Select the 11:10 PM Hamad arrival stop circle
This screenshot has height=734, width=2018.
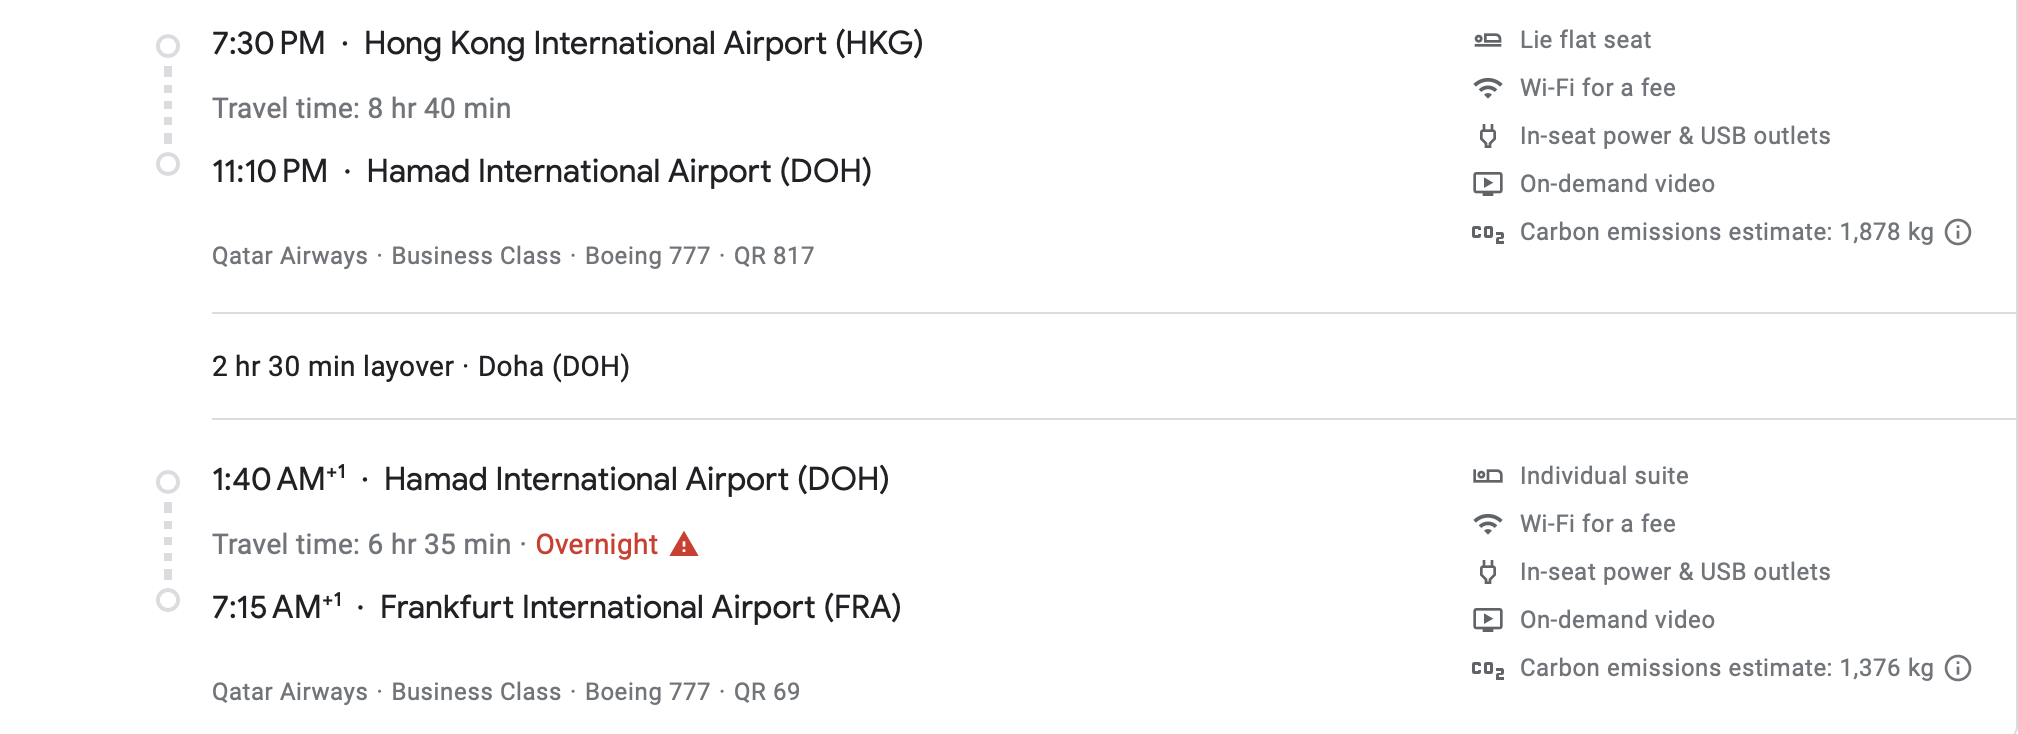(x=168, y=164)
